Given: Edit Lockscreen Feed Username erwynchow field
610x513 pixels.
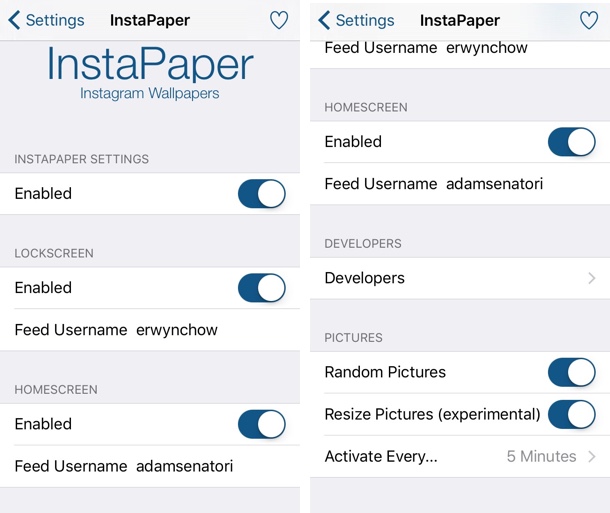Looking at the screenshot, I should 150,330.
